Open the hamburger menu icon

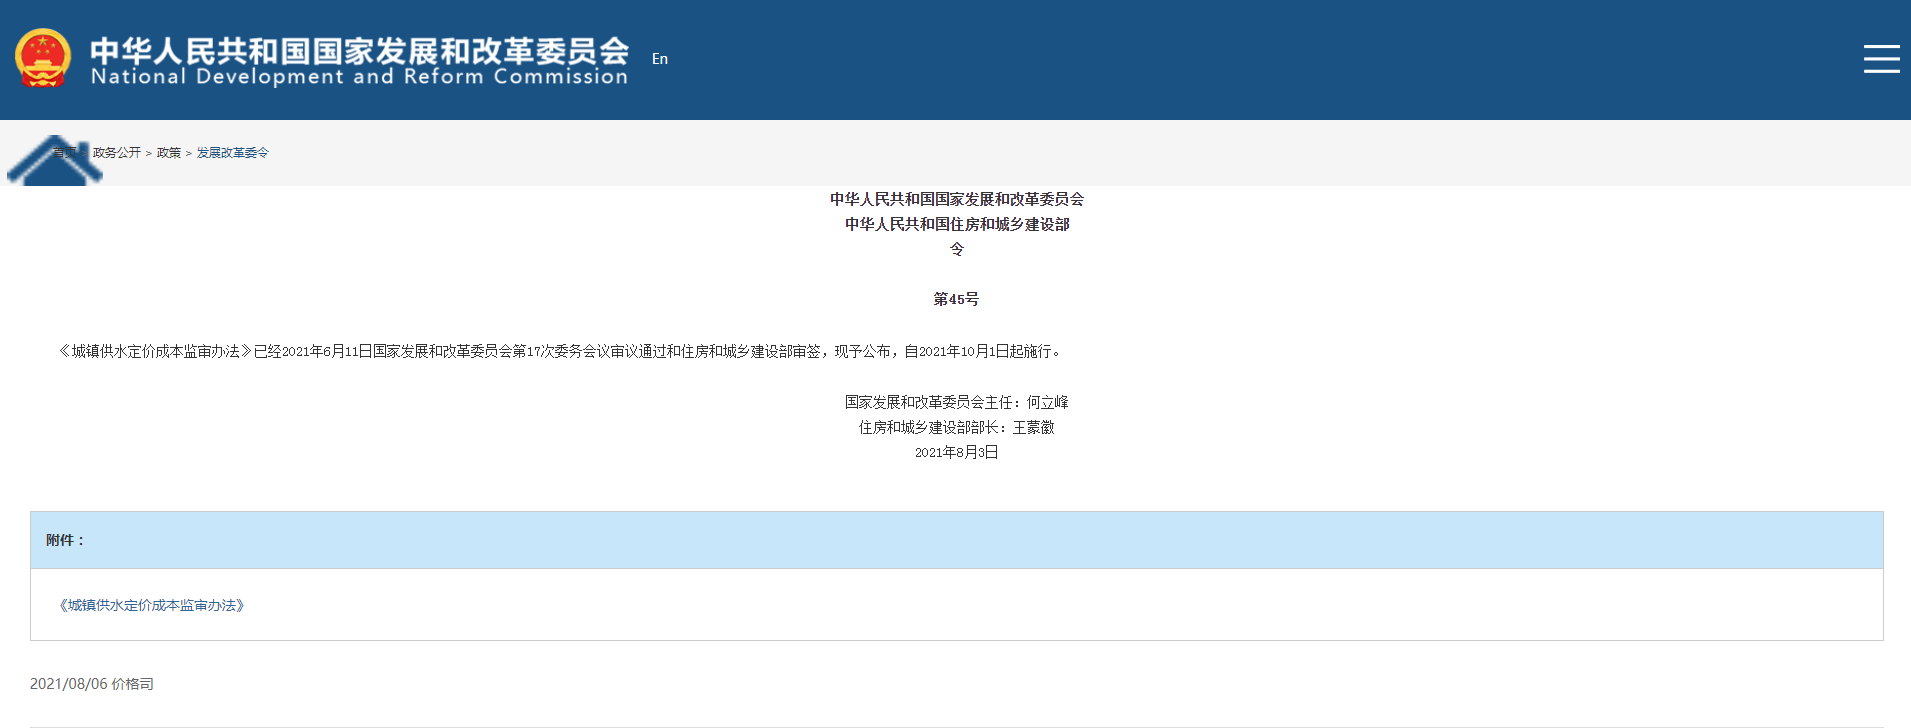[x=1881, y=59]
